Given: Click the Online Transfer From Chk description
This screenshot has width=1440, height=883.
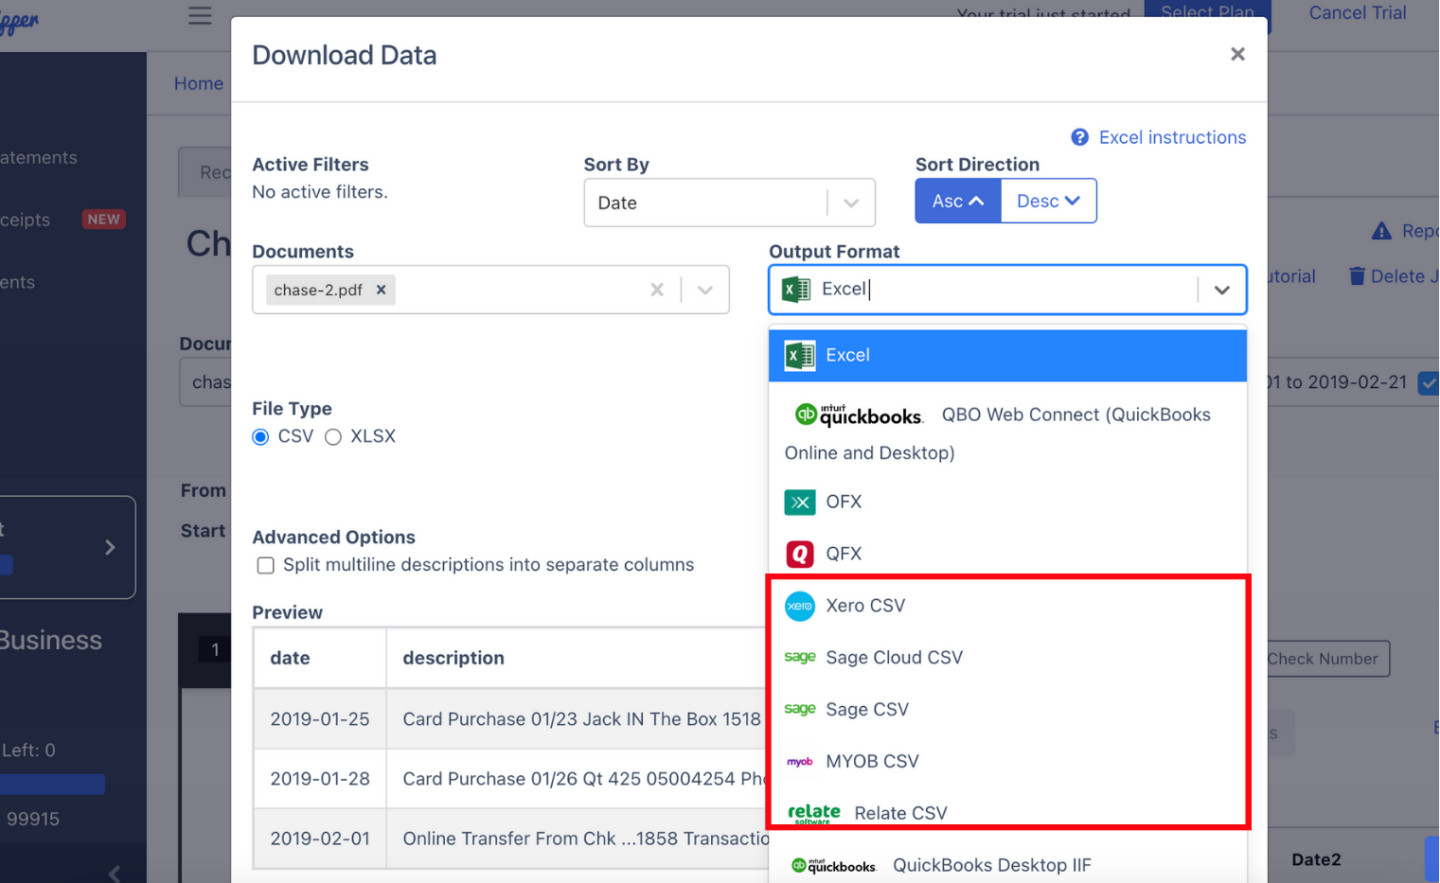Looking at the screenshot, I should tap(586, 839).
